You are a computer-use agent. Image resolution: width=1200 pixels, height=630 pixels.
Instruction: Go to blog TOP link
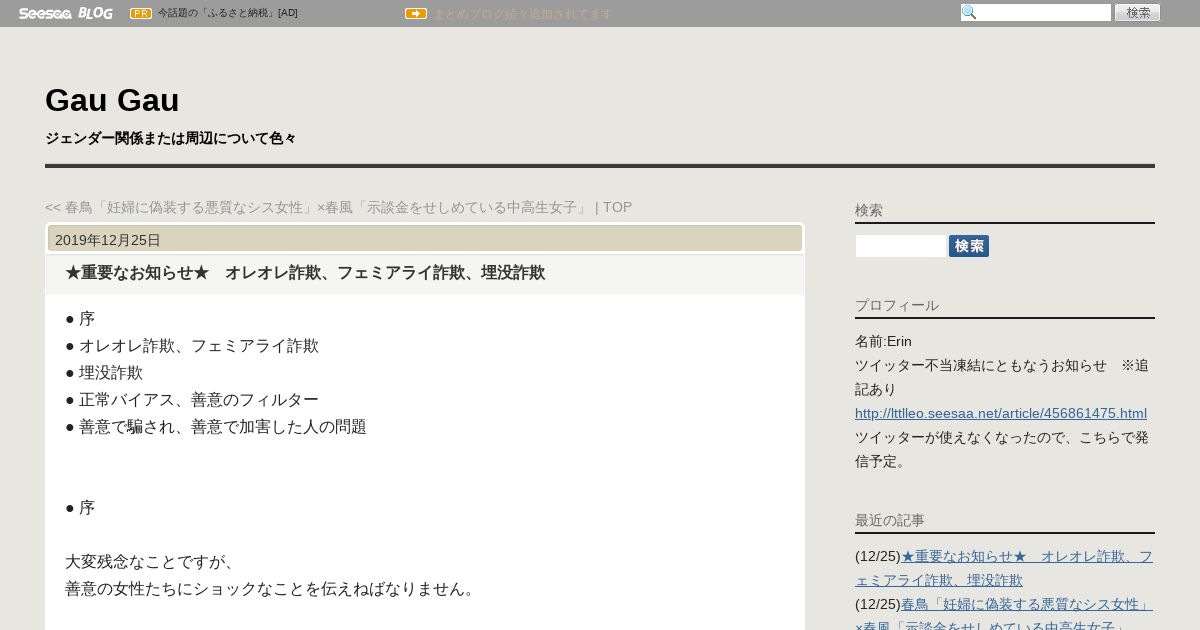pyautogui.click(x=617, y=207)
